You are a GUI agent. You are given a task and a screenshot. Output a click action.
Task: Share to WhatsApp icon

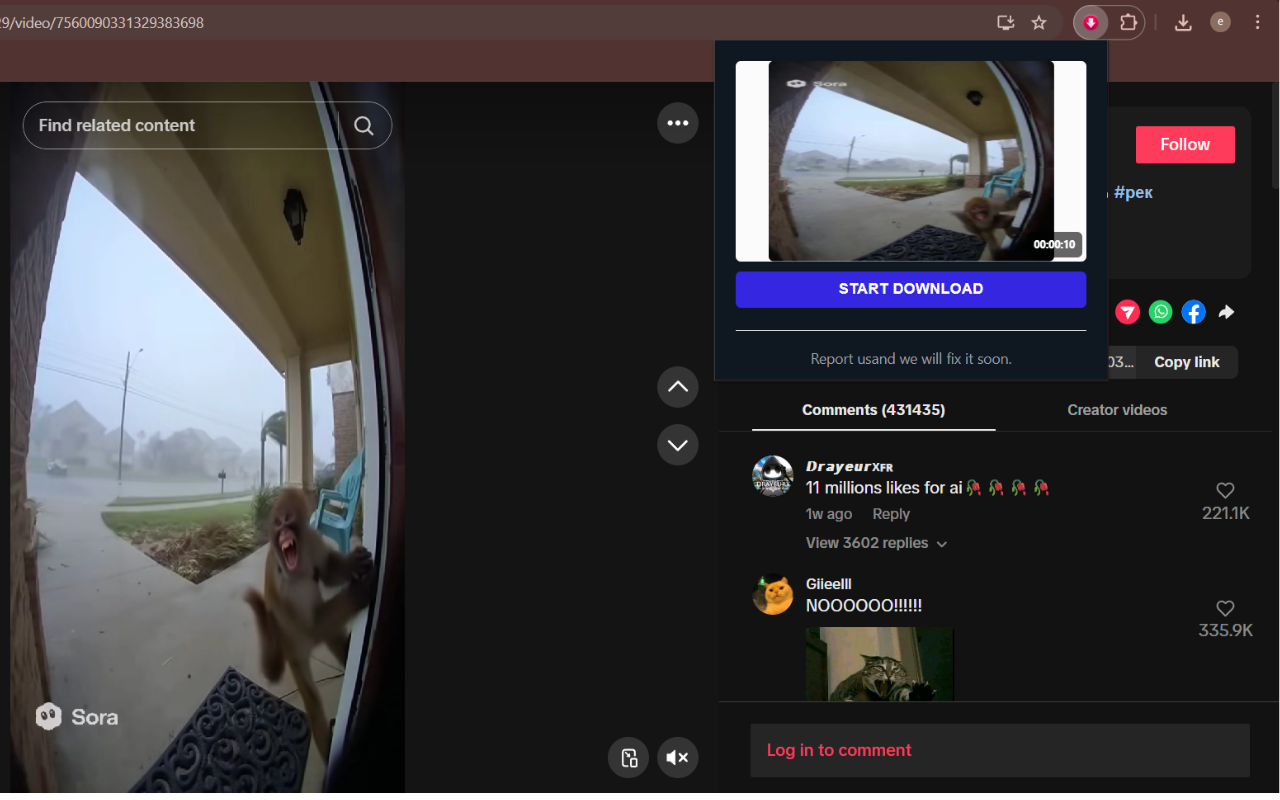coord(1160,312)
